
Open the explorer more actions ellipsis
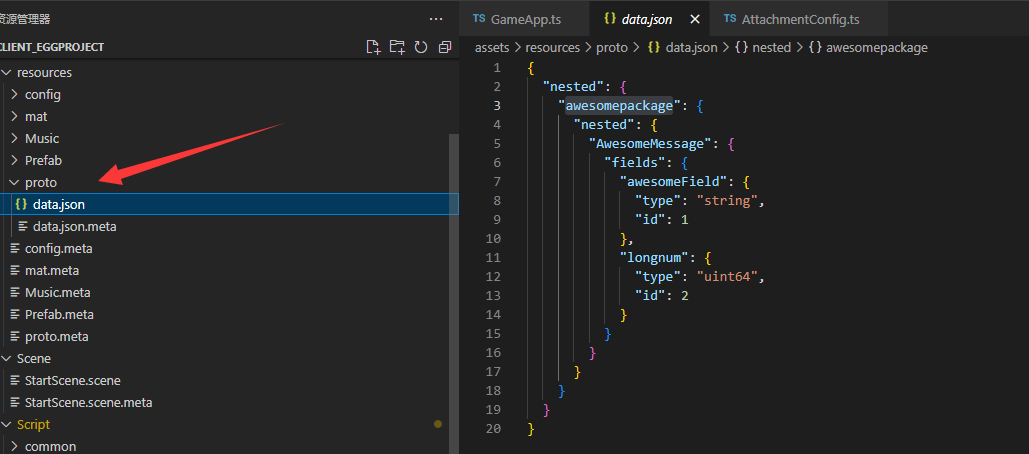point(435,19)
